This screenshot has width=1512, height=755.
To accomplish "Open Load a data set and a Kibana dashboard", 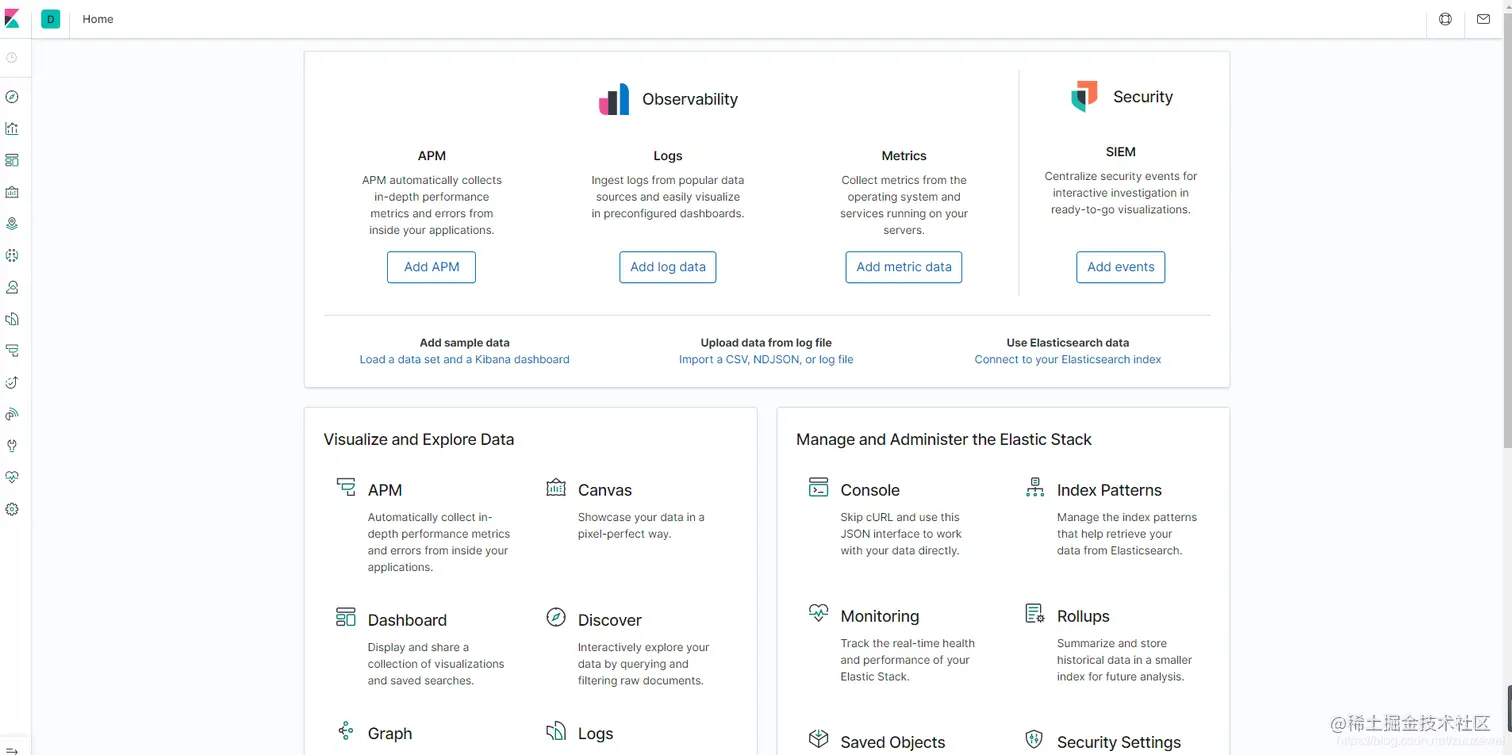I will (x=464, y=360).
